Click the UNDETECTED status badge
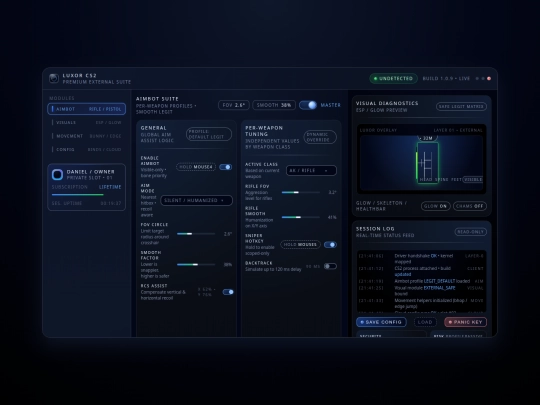This screenshot has height=405, width=540. (x=393, y=79)
